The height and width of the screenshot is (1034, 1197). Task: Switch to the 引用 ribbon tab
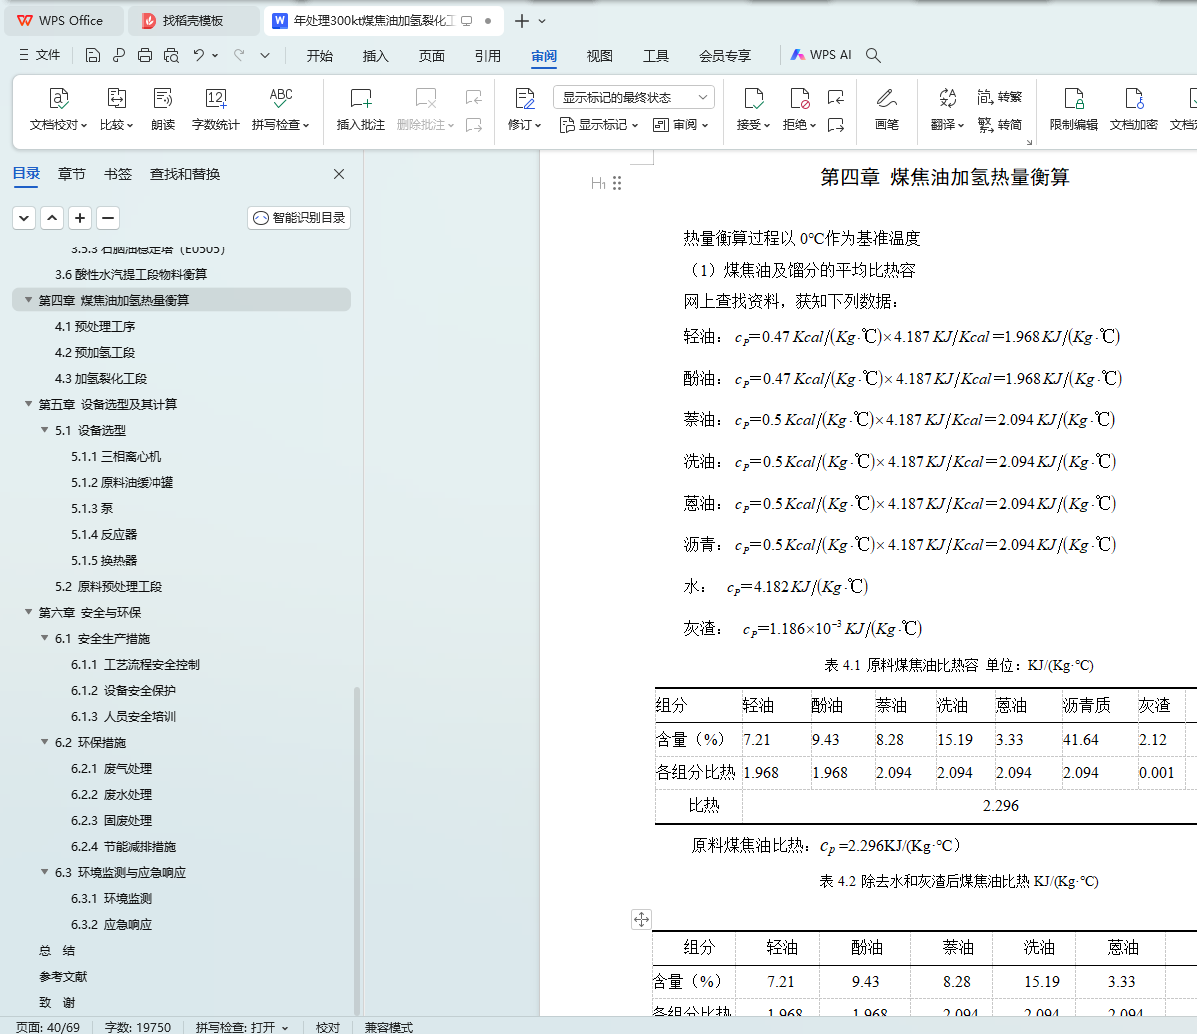pos(487,56)
